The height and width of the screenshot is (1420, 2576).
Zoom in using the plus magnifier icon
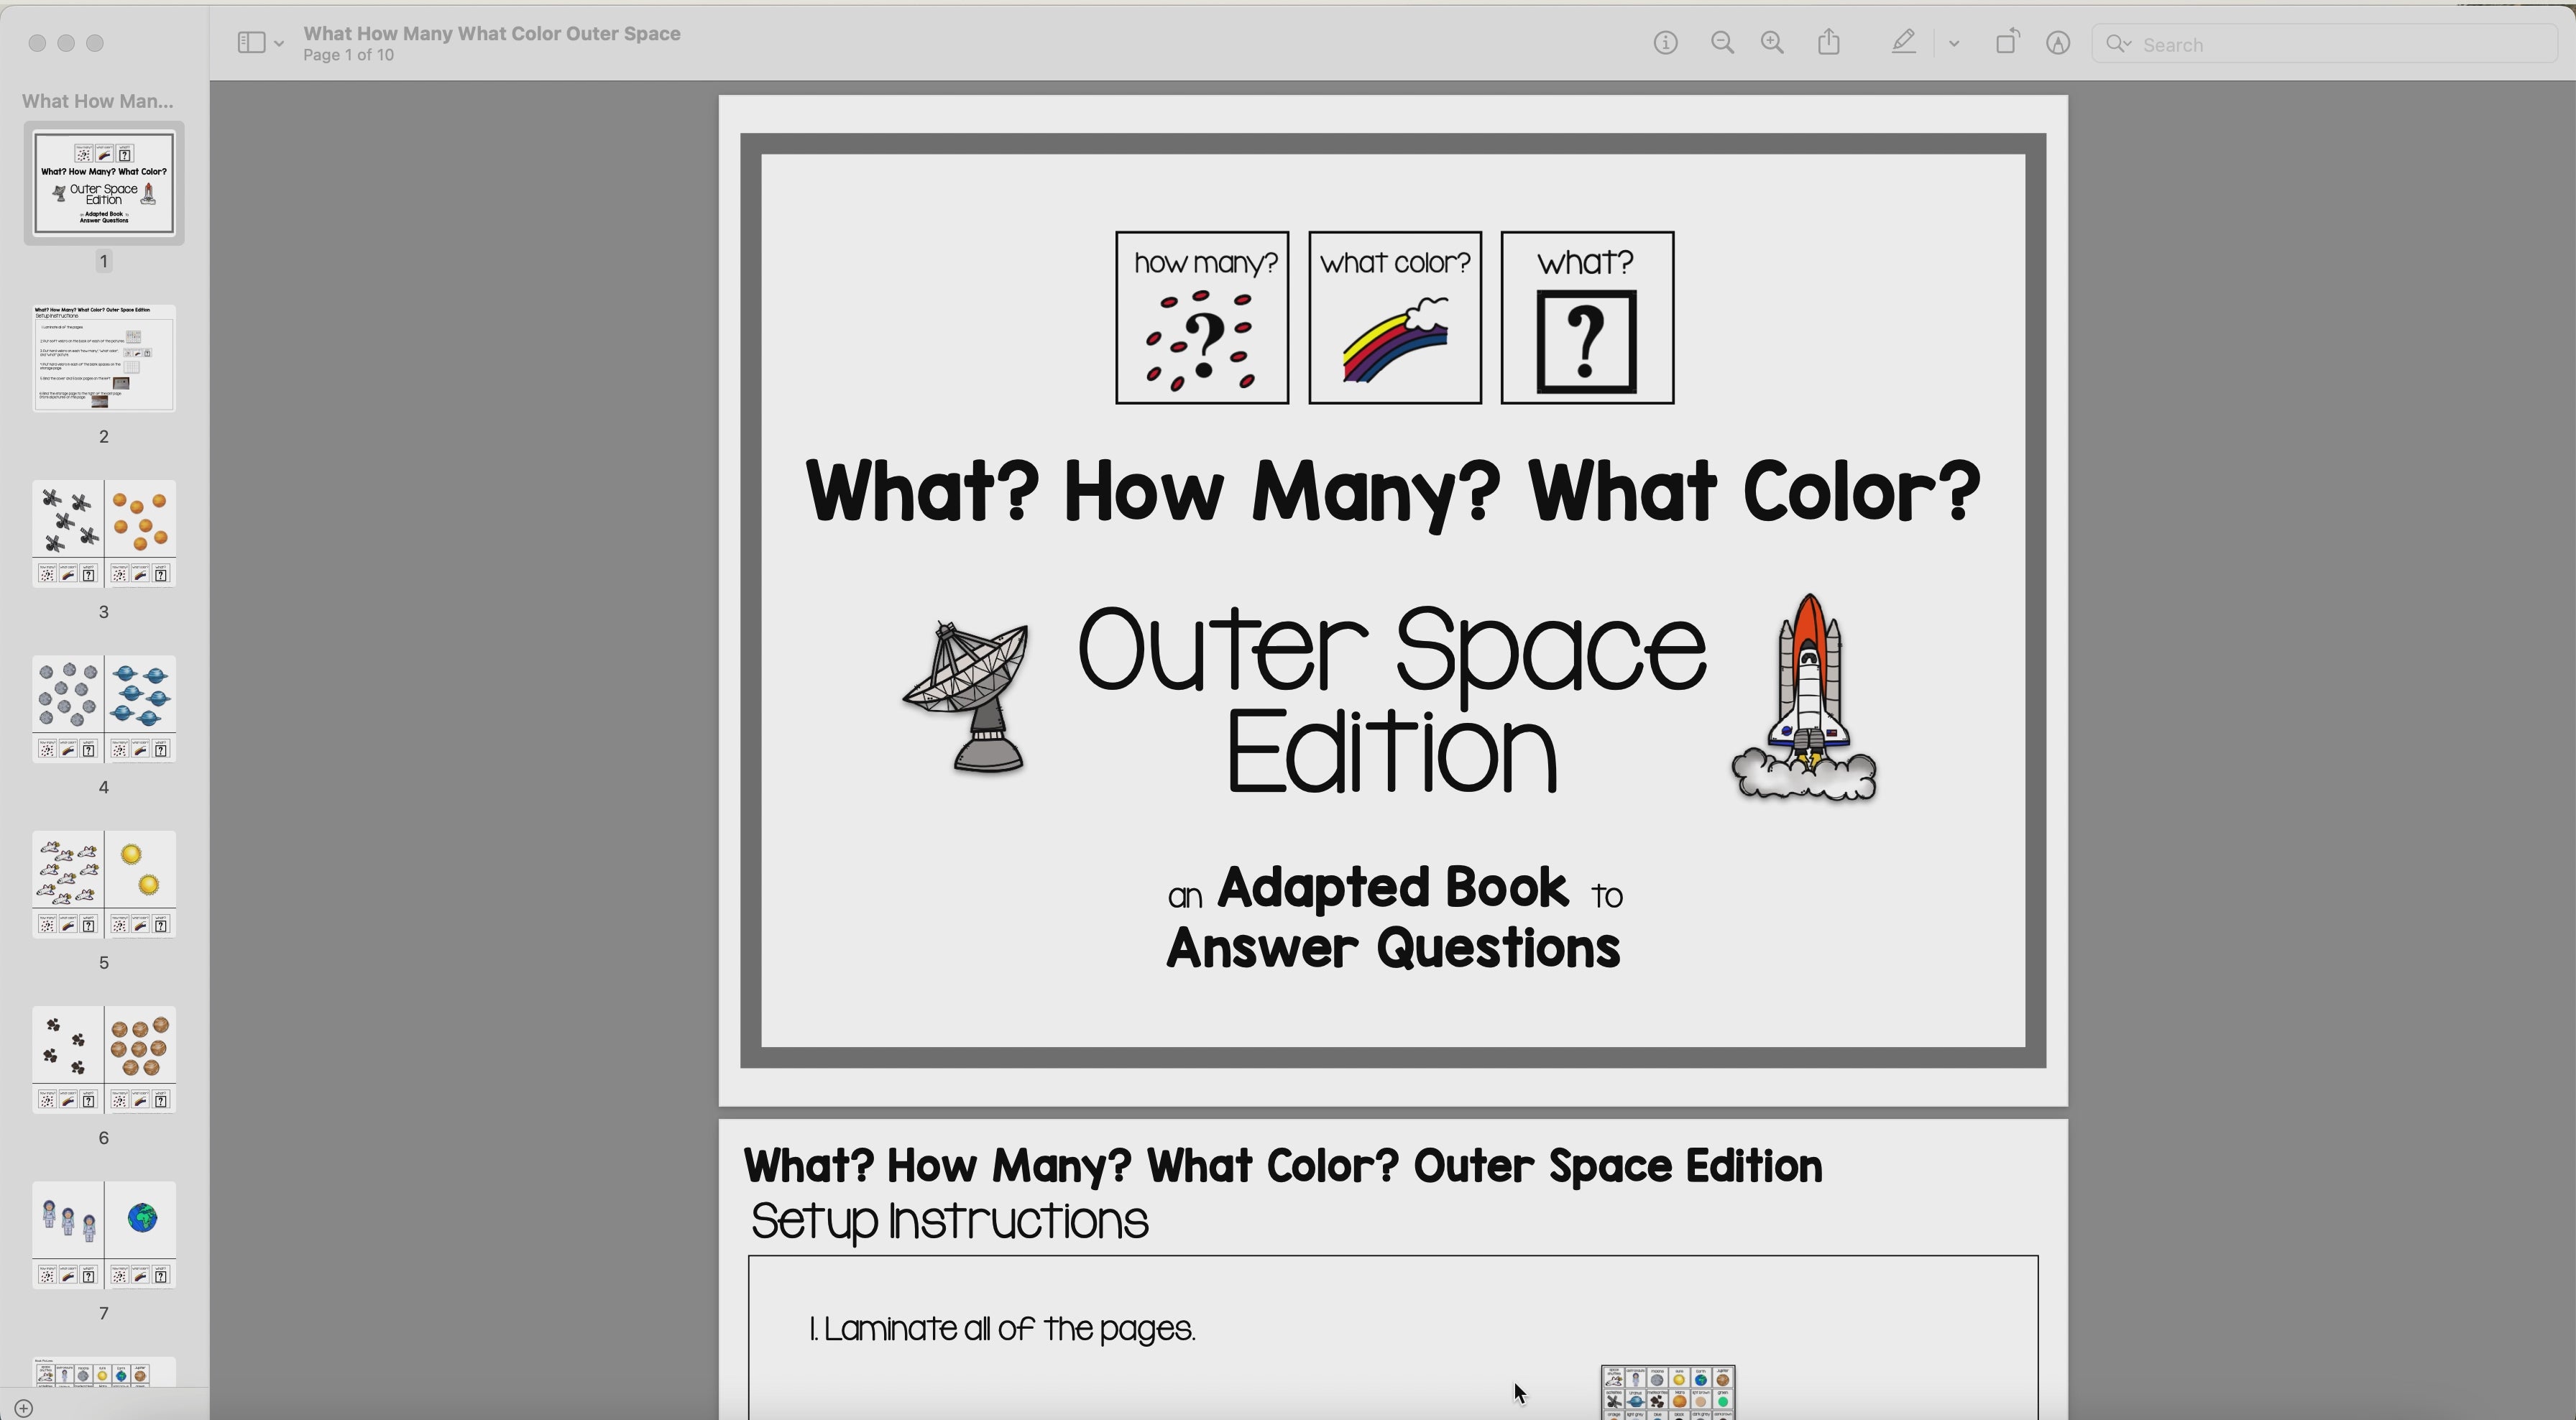click(x=1772, y=42)
